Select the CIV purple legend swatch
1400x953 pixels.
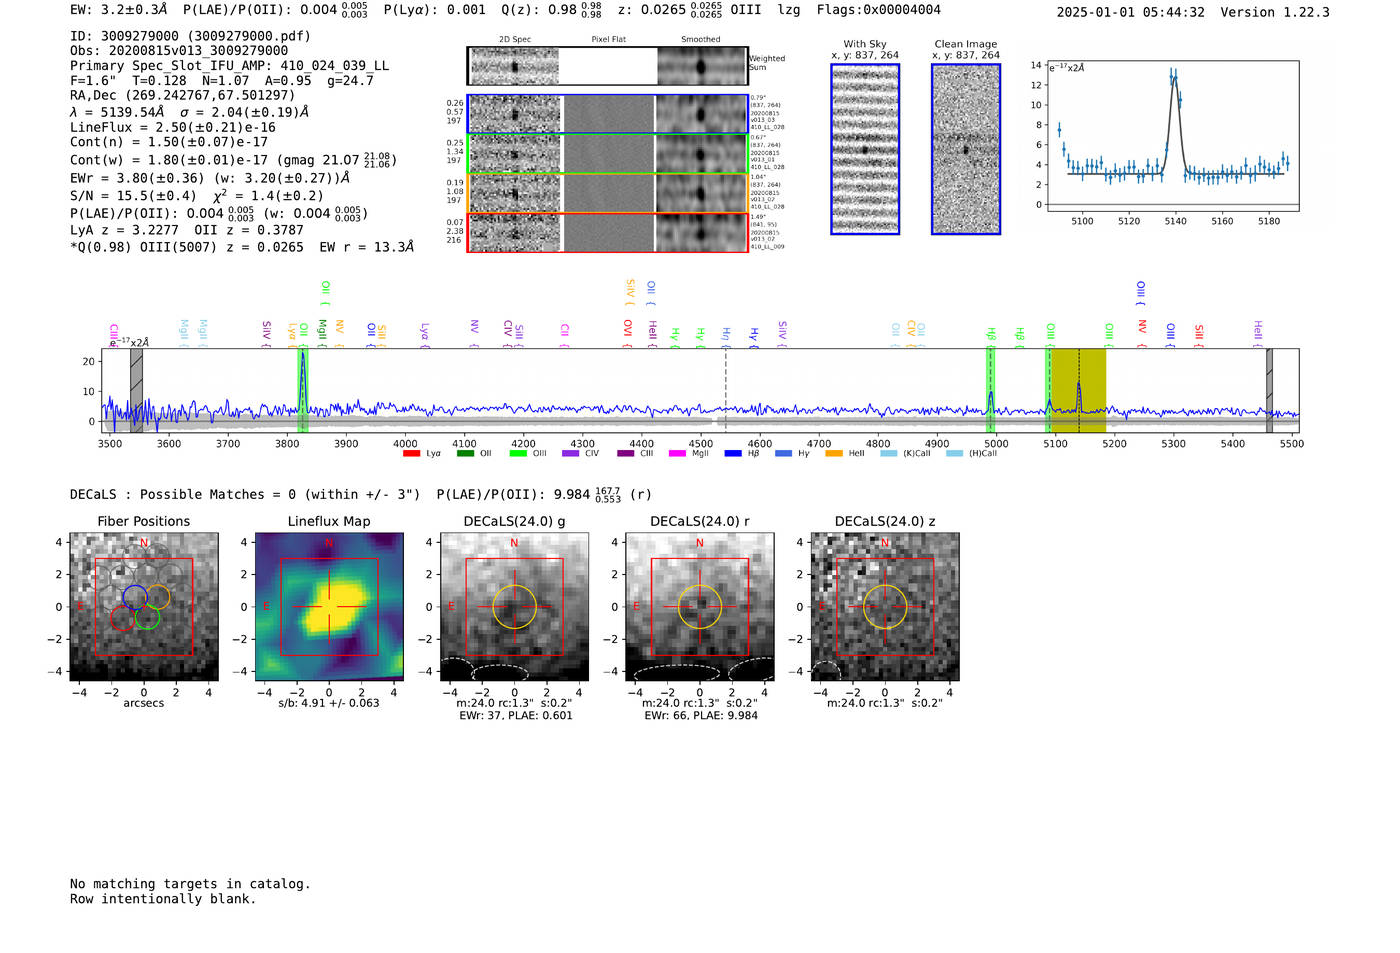click(571, 453)
